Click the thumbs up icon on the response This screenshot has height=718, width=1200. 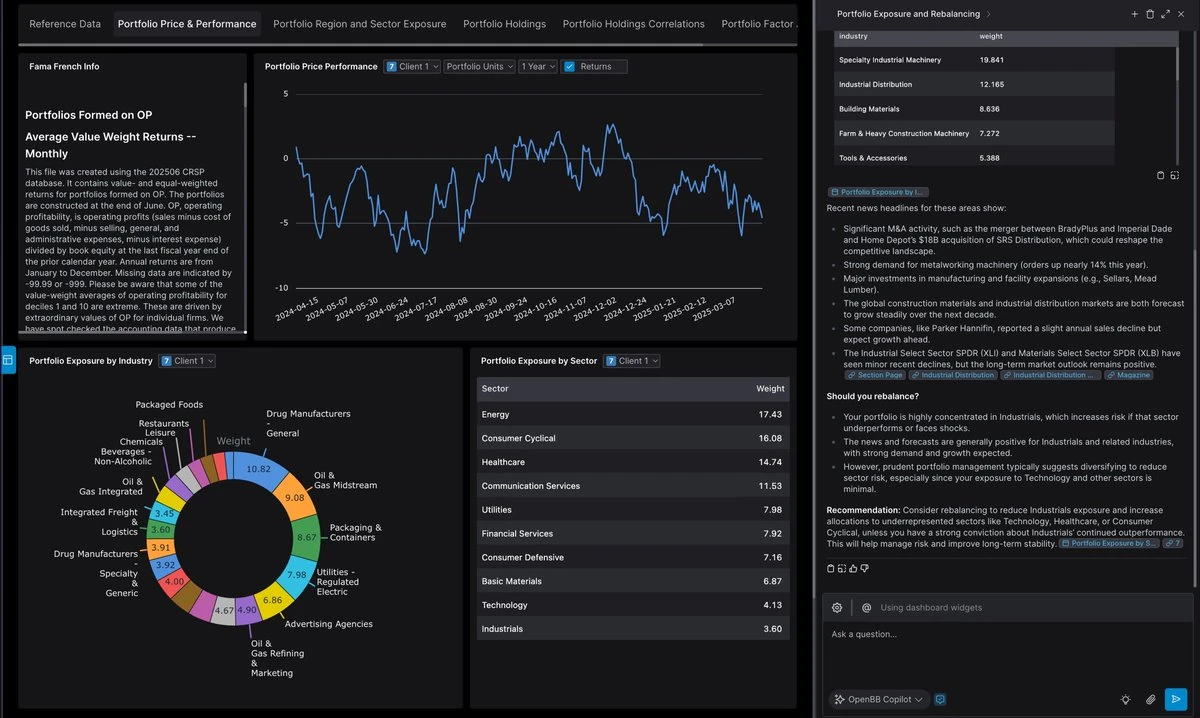point(853,568)
